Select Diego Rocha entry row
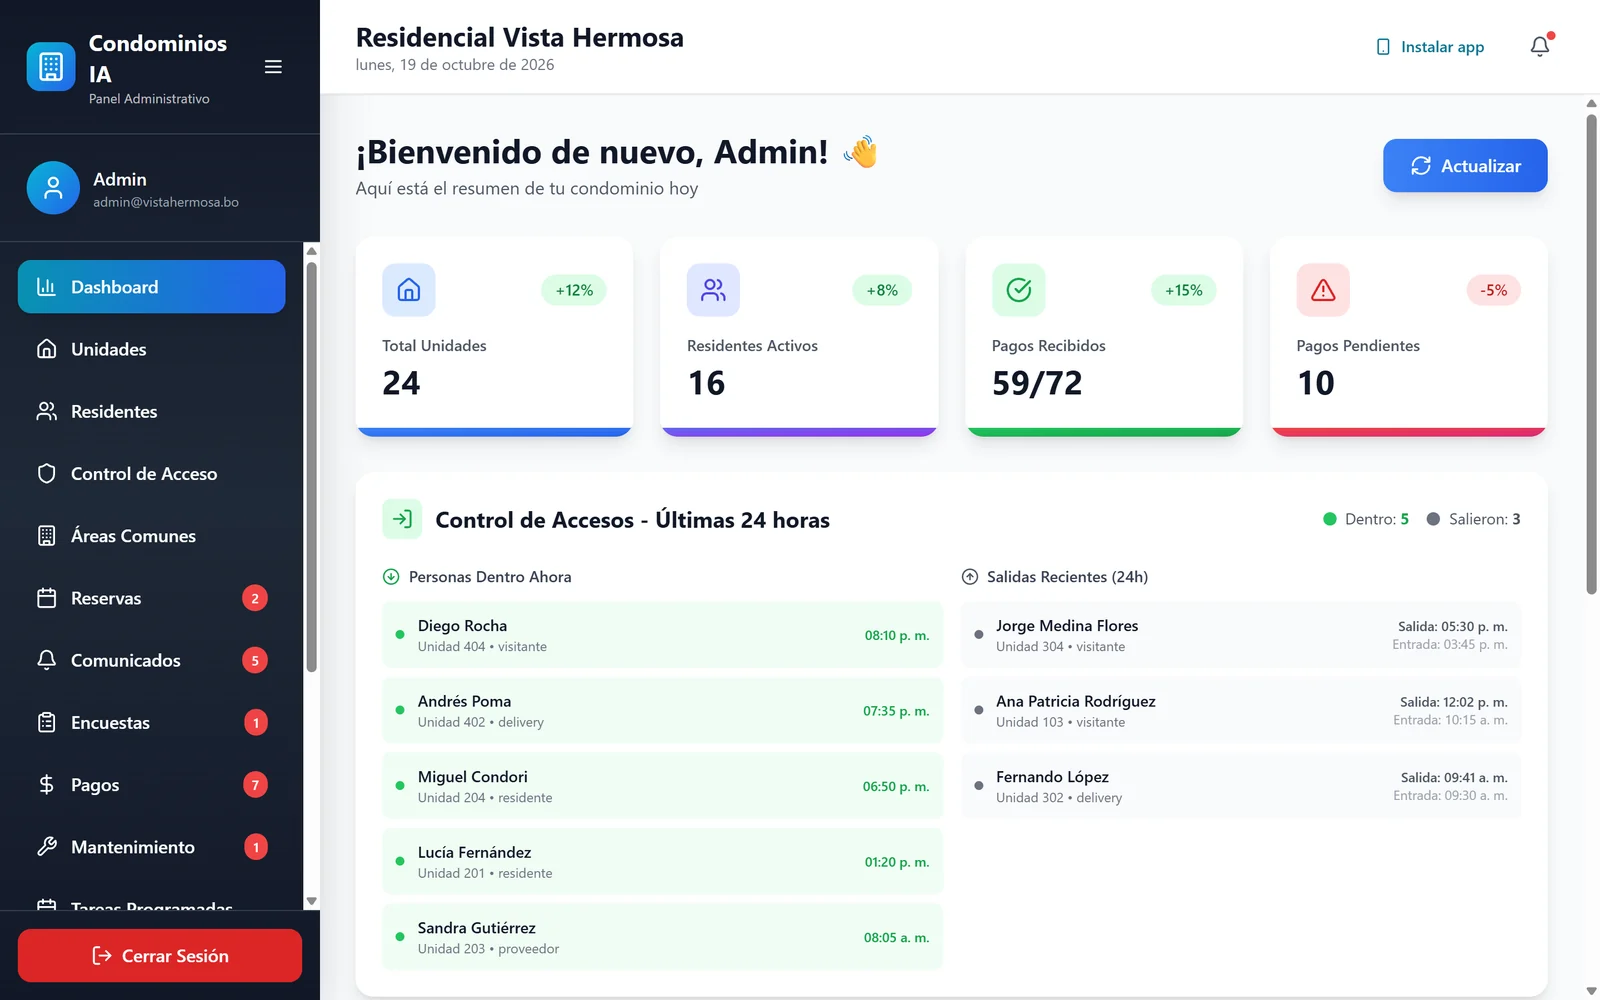This screenshot has height=1000, width=1600. click(x=662, y=635)
